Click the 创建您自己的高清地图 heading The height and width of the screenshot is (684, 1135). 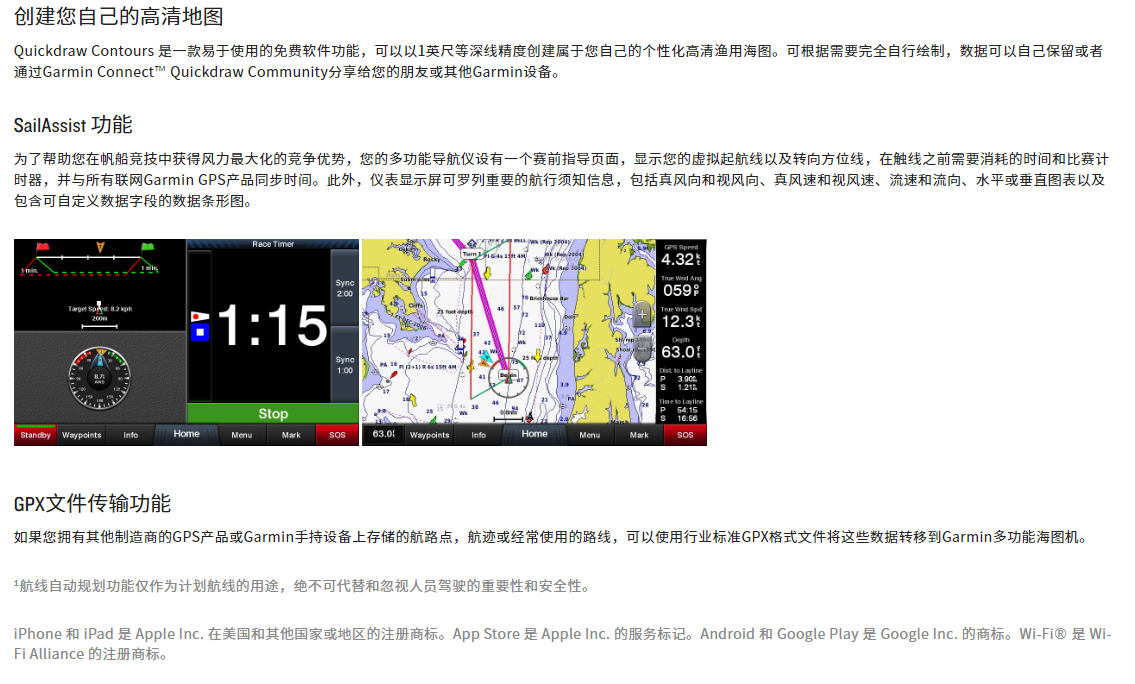(119, 16)
